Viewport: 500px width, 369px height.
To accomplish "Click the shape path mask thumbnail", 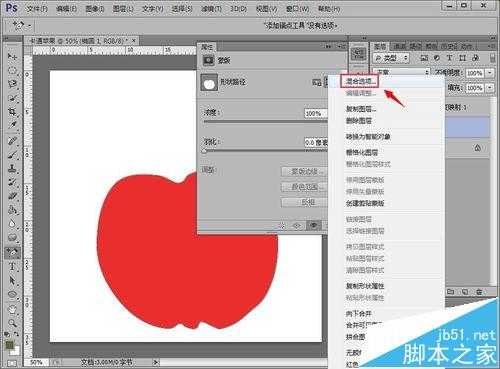I will click(x=209, y=82).
